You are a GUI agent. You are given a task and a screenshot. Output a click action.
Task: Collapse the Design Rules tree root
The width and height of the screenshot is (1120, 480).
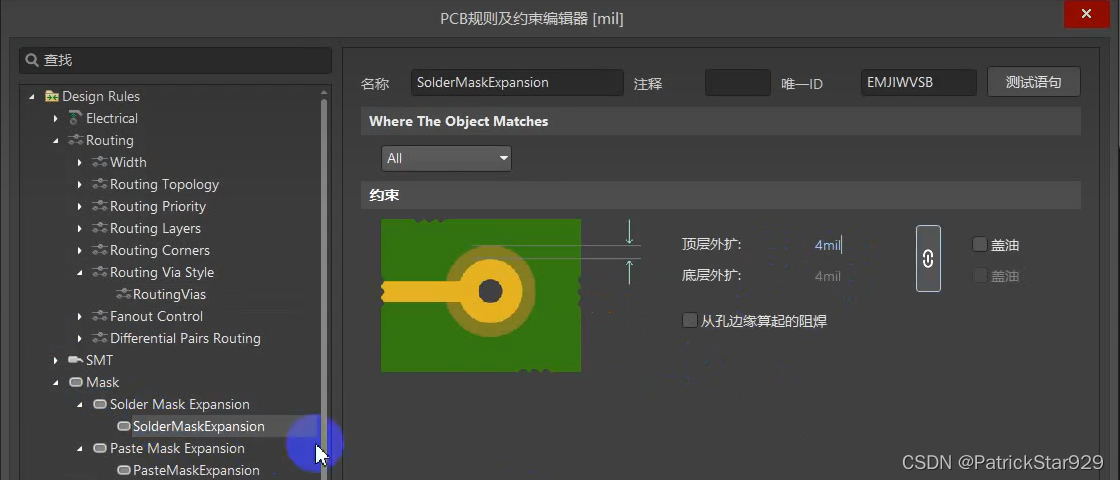(x=32, y=96)
